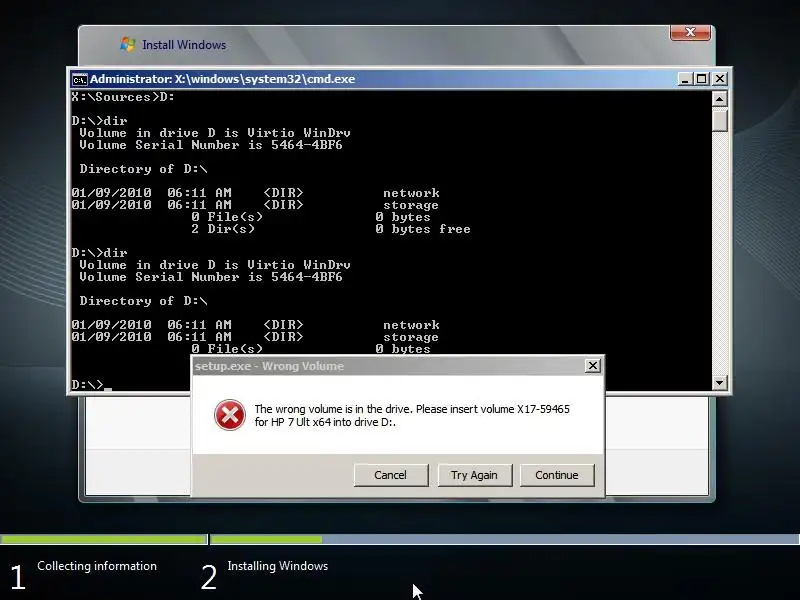The image size is (800, 600).
Task: Click the Installing Windows progress bar
Action: pyautogui.click(x=505, y=539)
